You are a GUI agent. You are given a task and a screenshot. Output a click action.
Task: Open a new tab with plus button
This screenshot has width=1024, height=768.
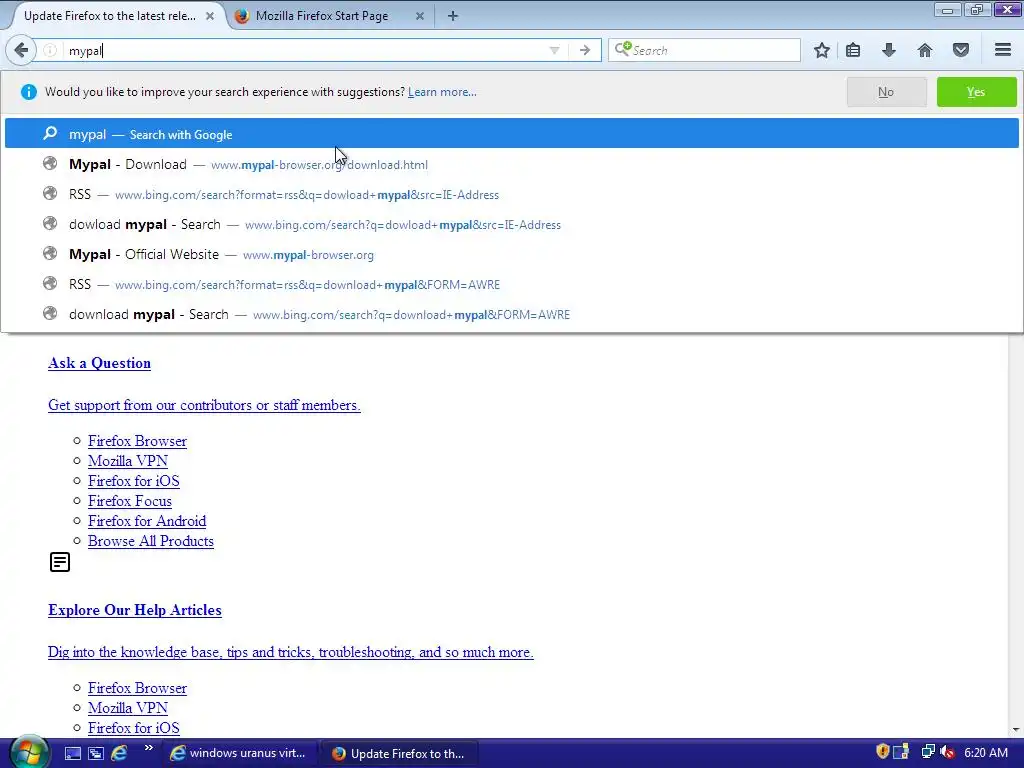(453, 16)
